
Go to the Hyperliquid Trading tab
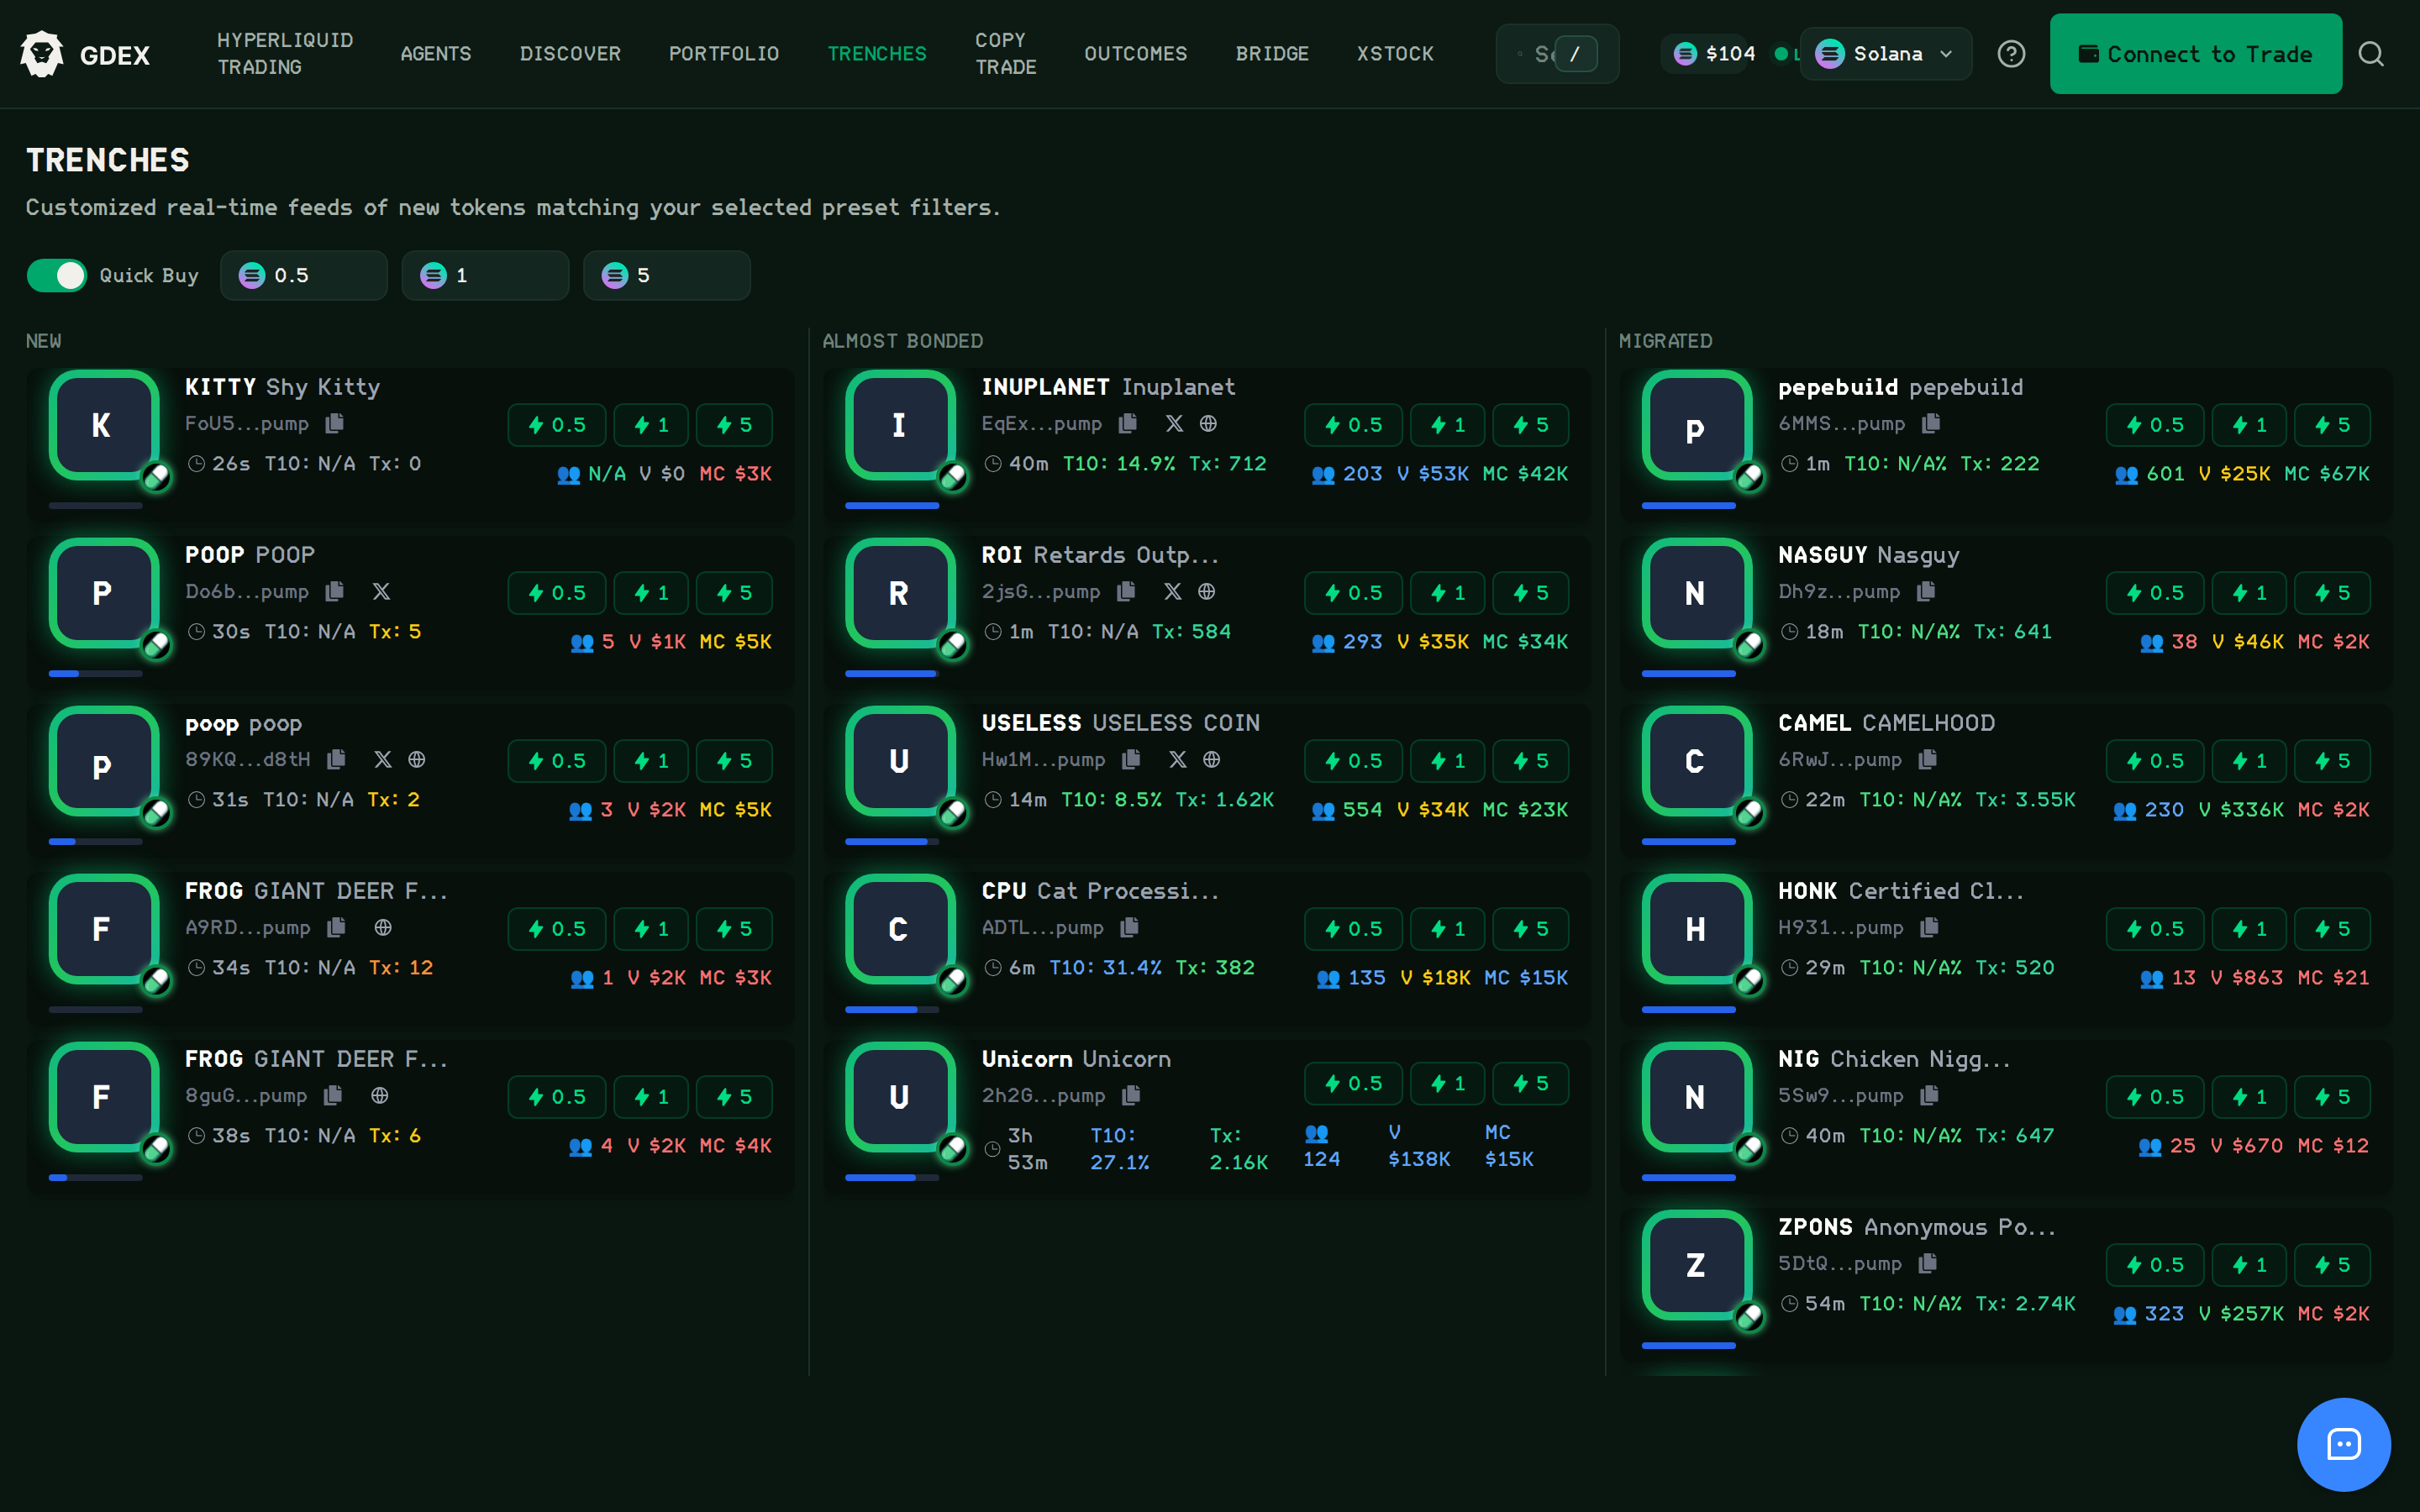(x=285, y=54)
